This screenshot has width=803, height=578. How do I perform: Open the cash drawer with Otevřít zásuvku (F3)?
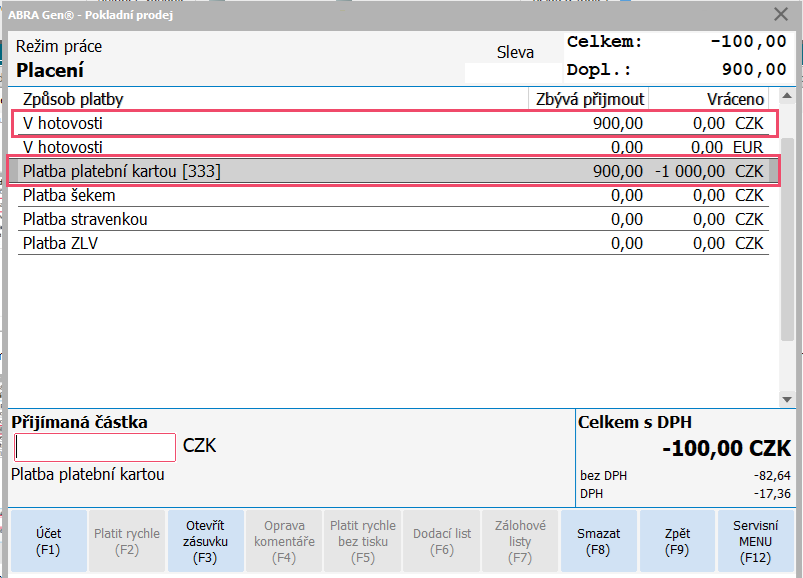[x=205, y=541]
